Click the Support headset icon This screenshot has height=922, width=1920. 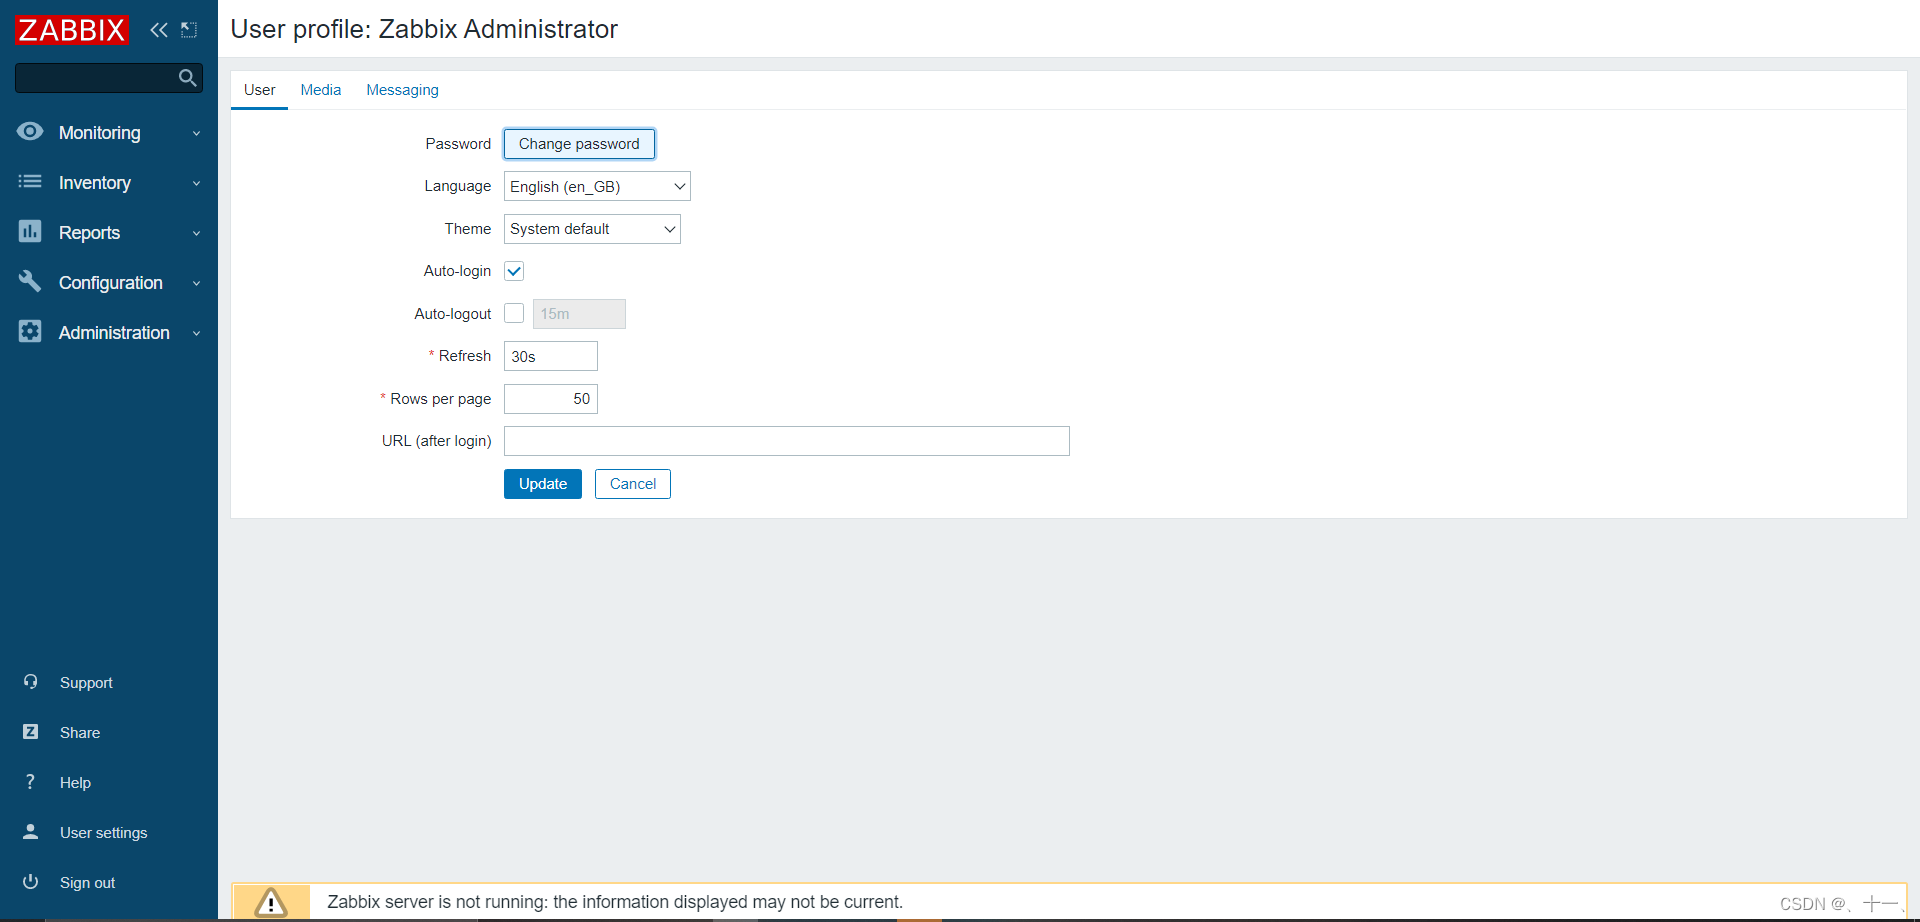point(31,682)
